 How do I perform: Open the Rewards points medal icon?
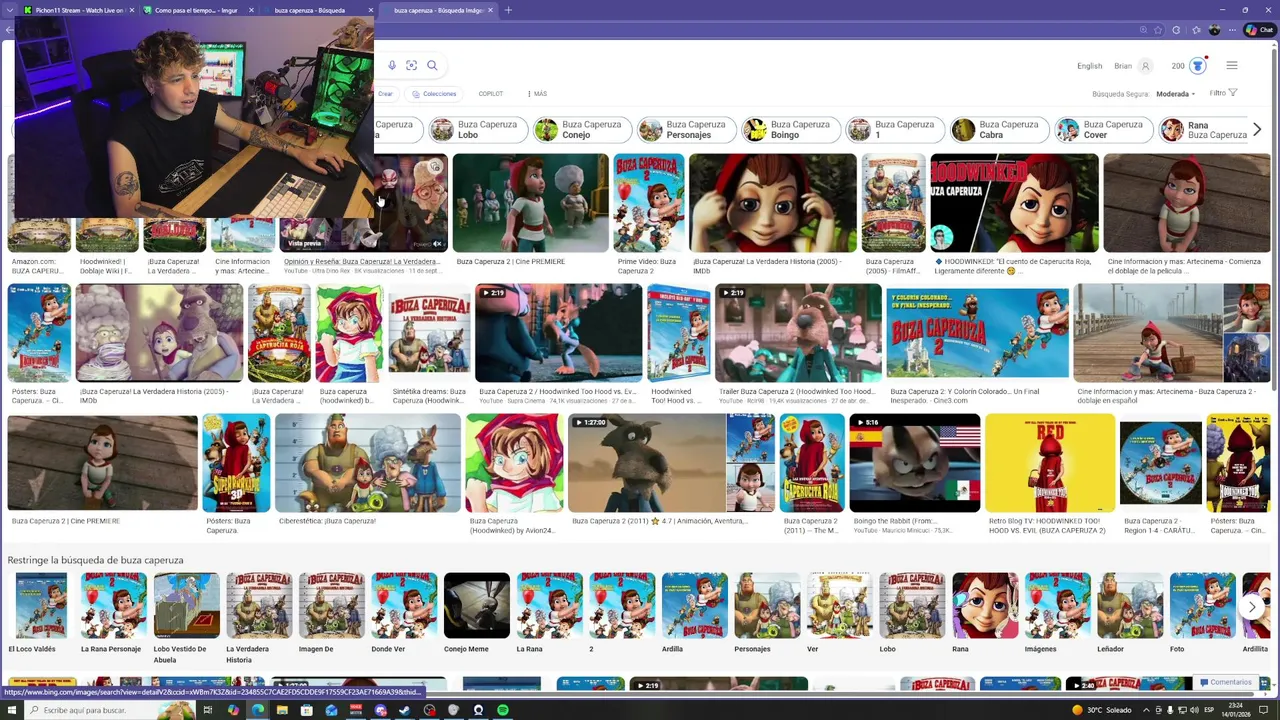[1197, 66]
